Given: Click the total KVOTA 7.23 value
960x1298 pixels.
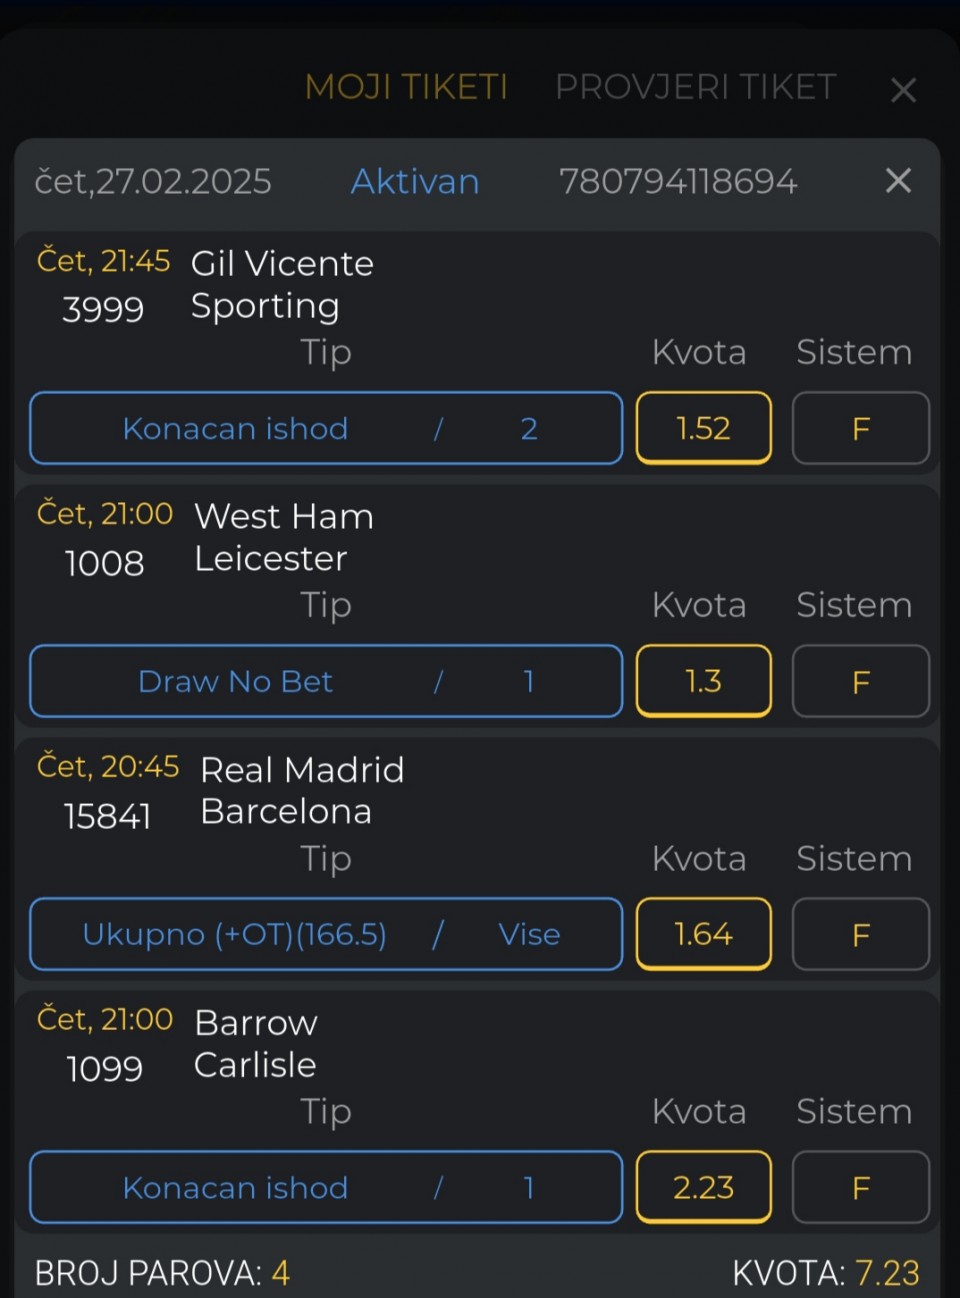Looking at the screenshot, I should (887, 1273).
